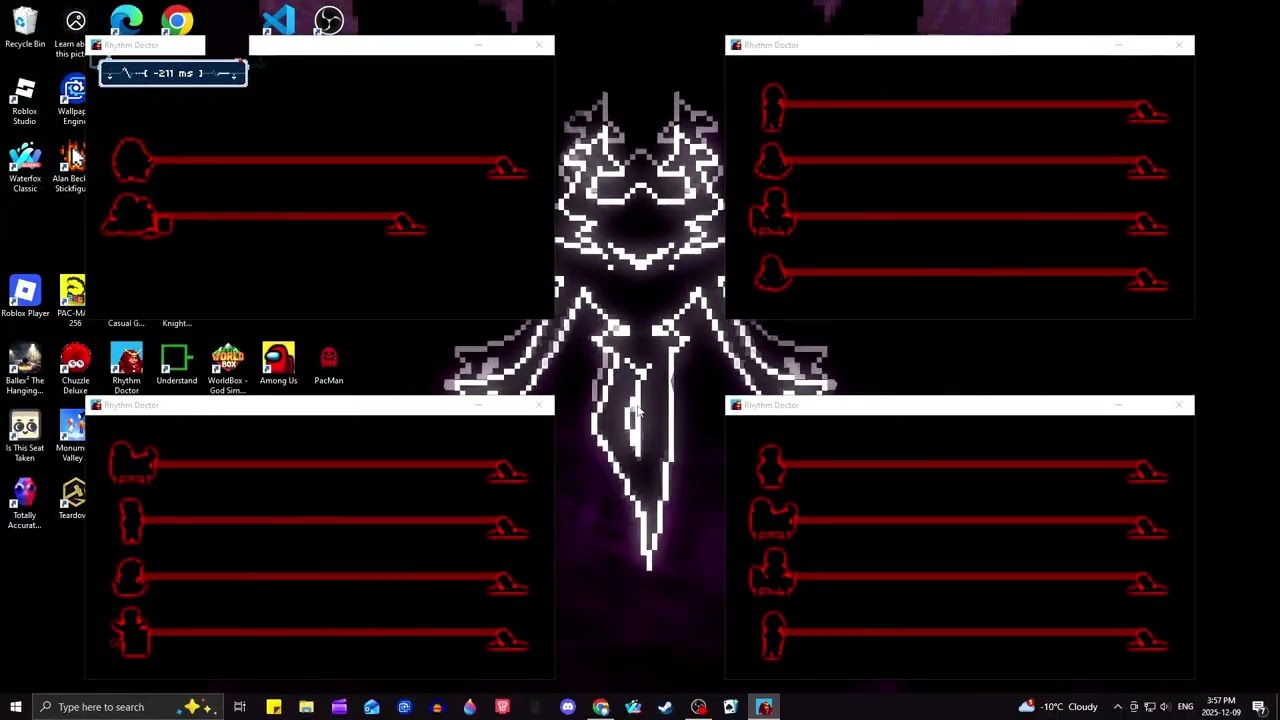Click the -211 ms latency readout

(x=173, y=73)
